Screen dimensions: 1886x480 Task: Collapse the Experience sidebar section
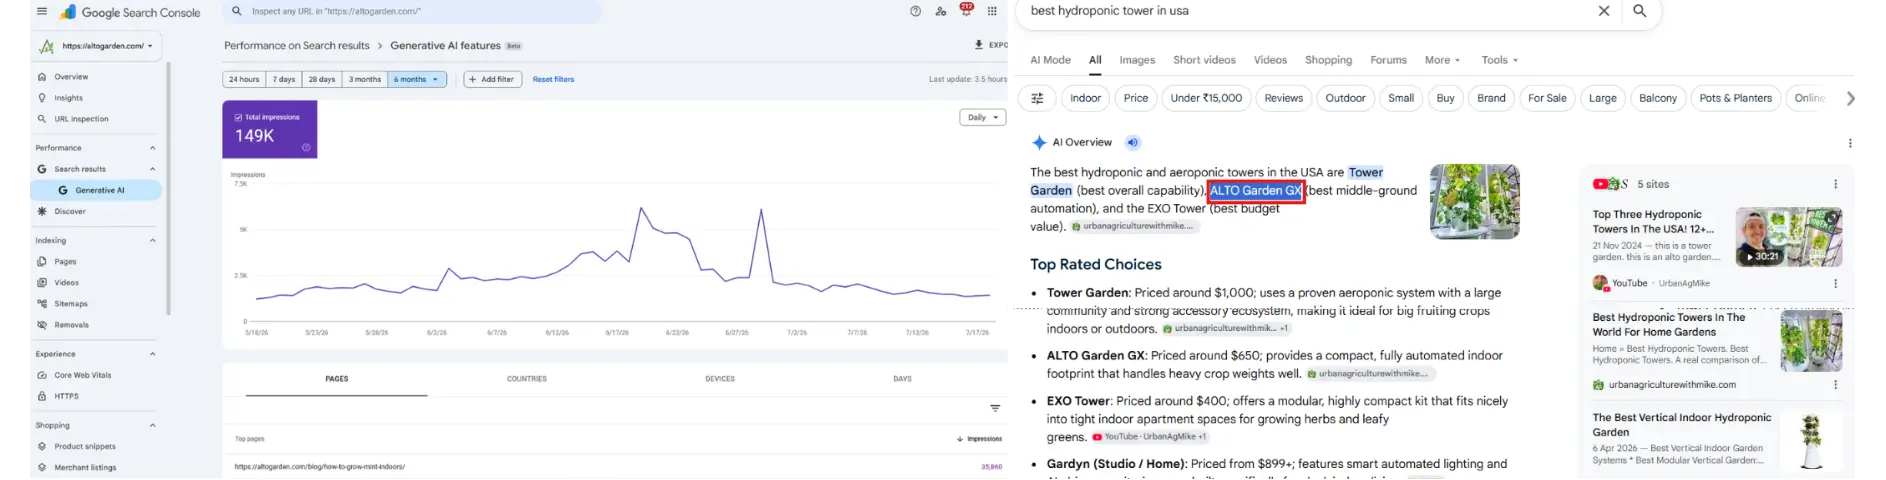coord(152,354)
